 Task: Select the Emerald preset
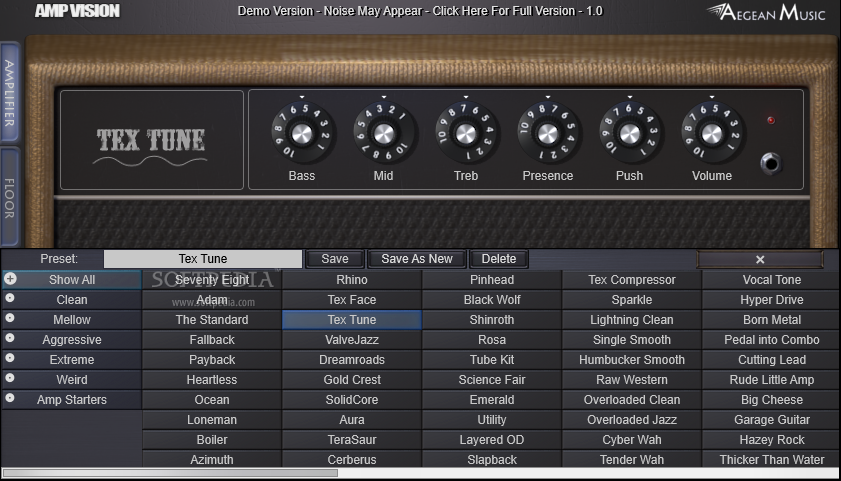[x=492, y=400]
